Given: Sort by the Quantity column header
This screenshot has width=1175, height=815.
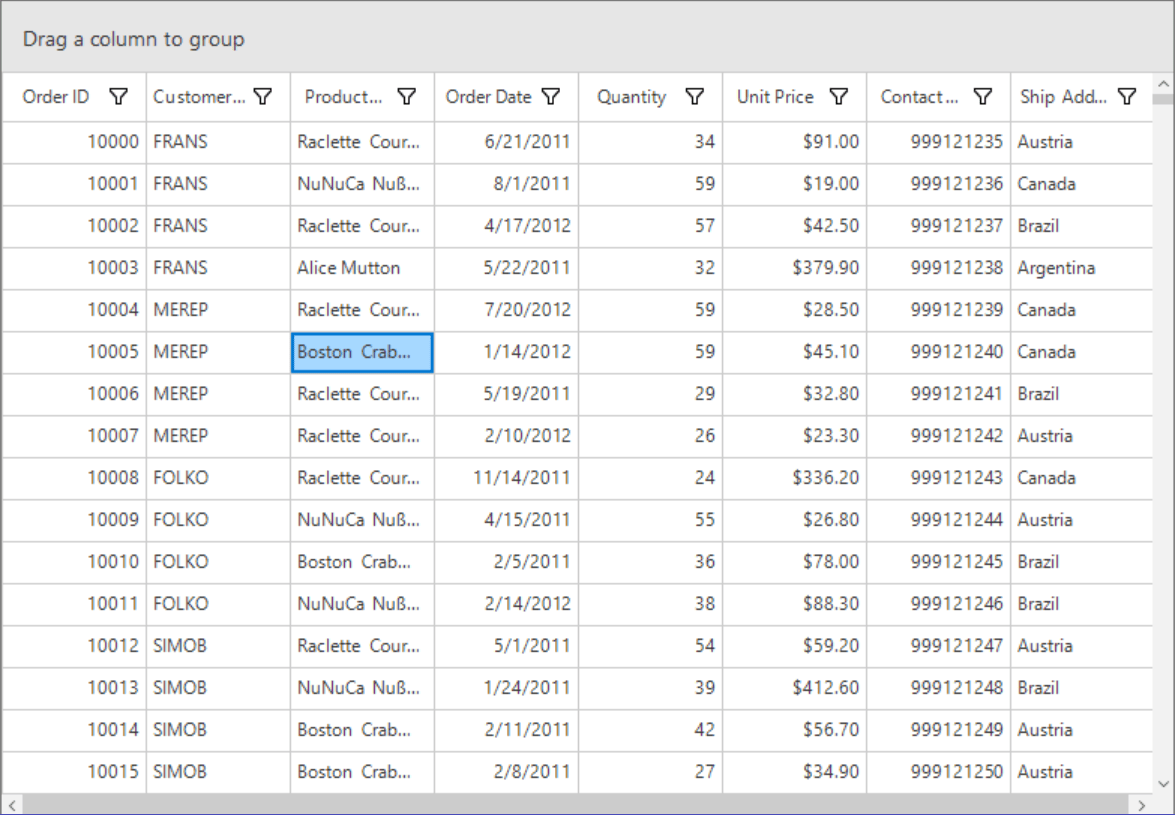Looking at the screenshot, I should [631, 96].
